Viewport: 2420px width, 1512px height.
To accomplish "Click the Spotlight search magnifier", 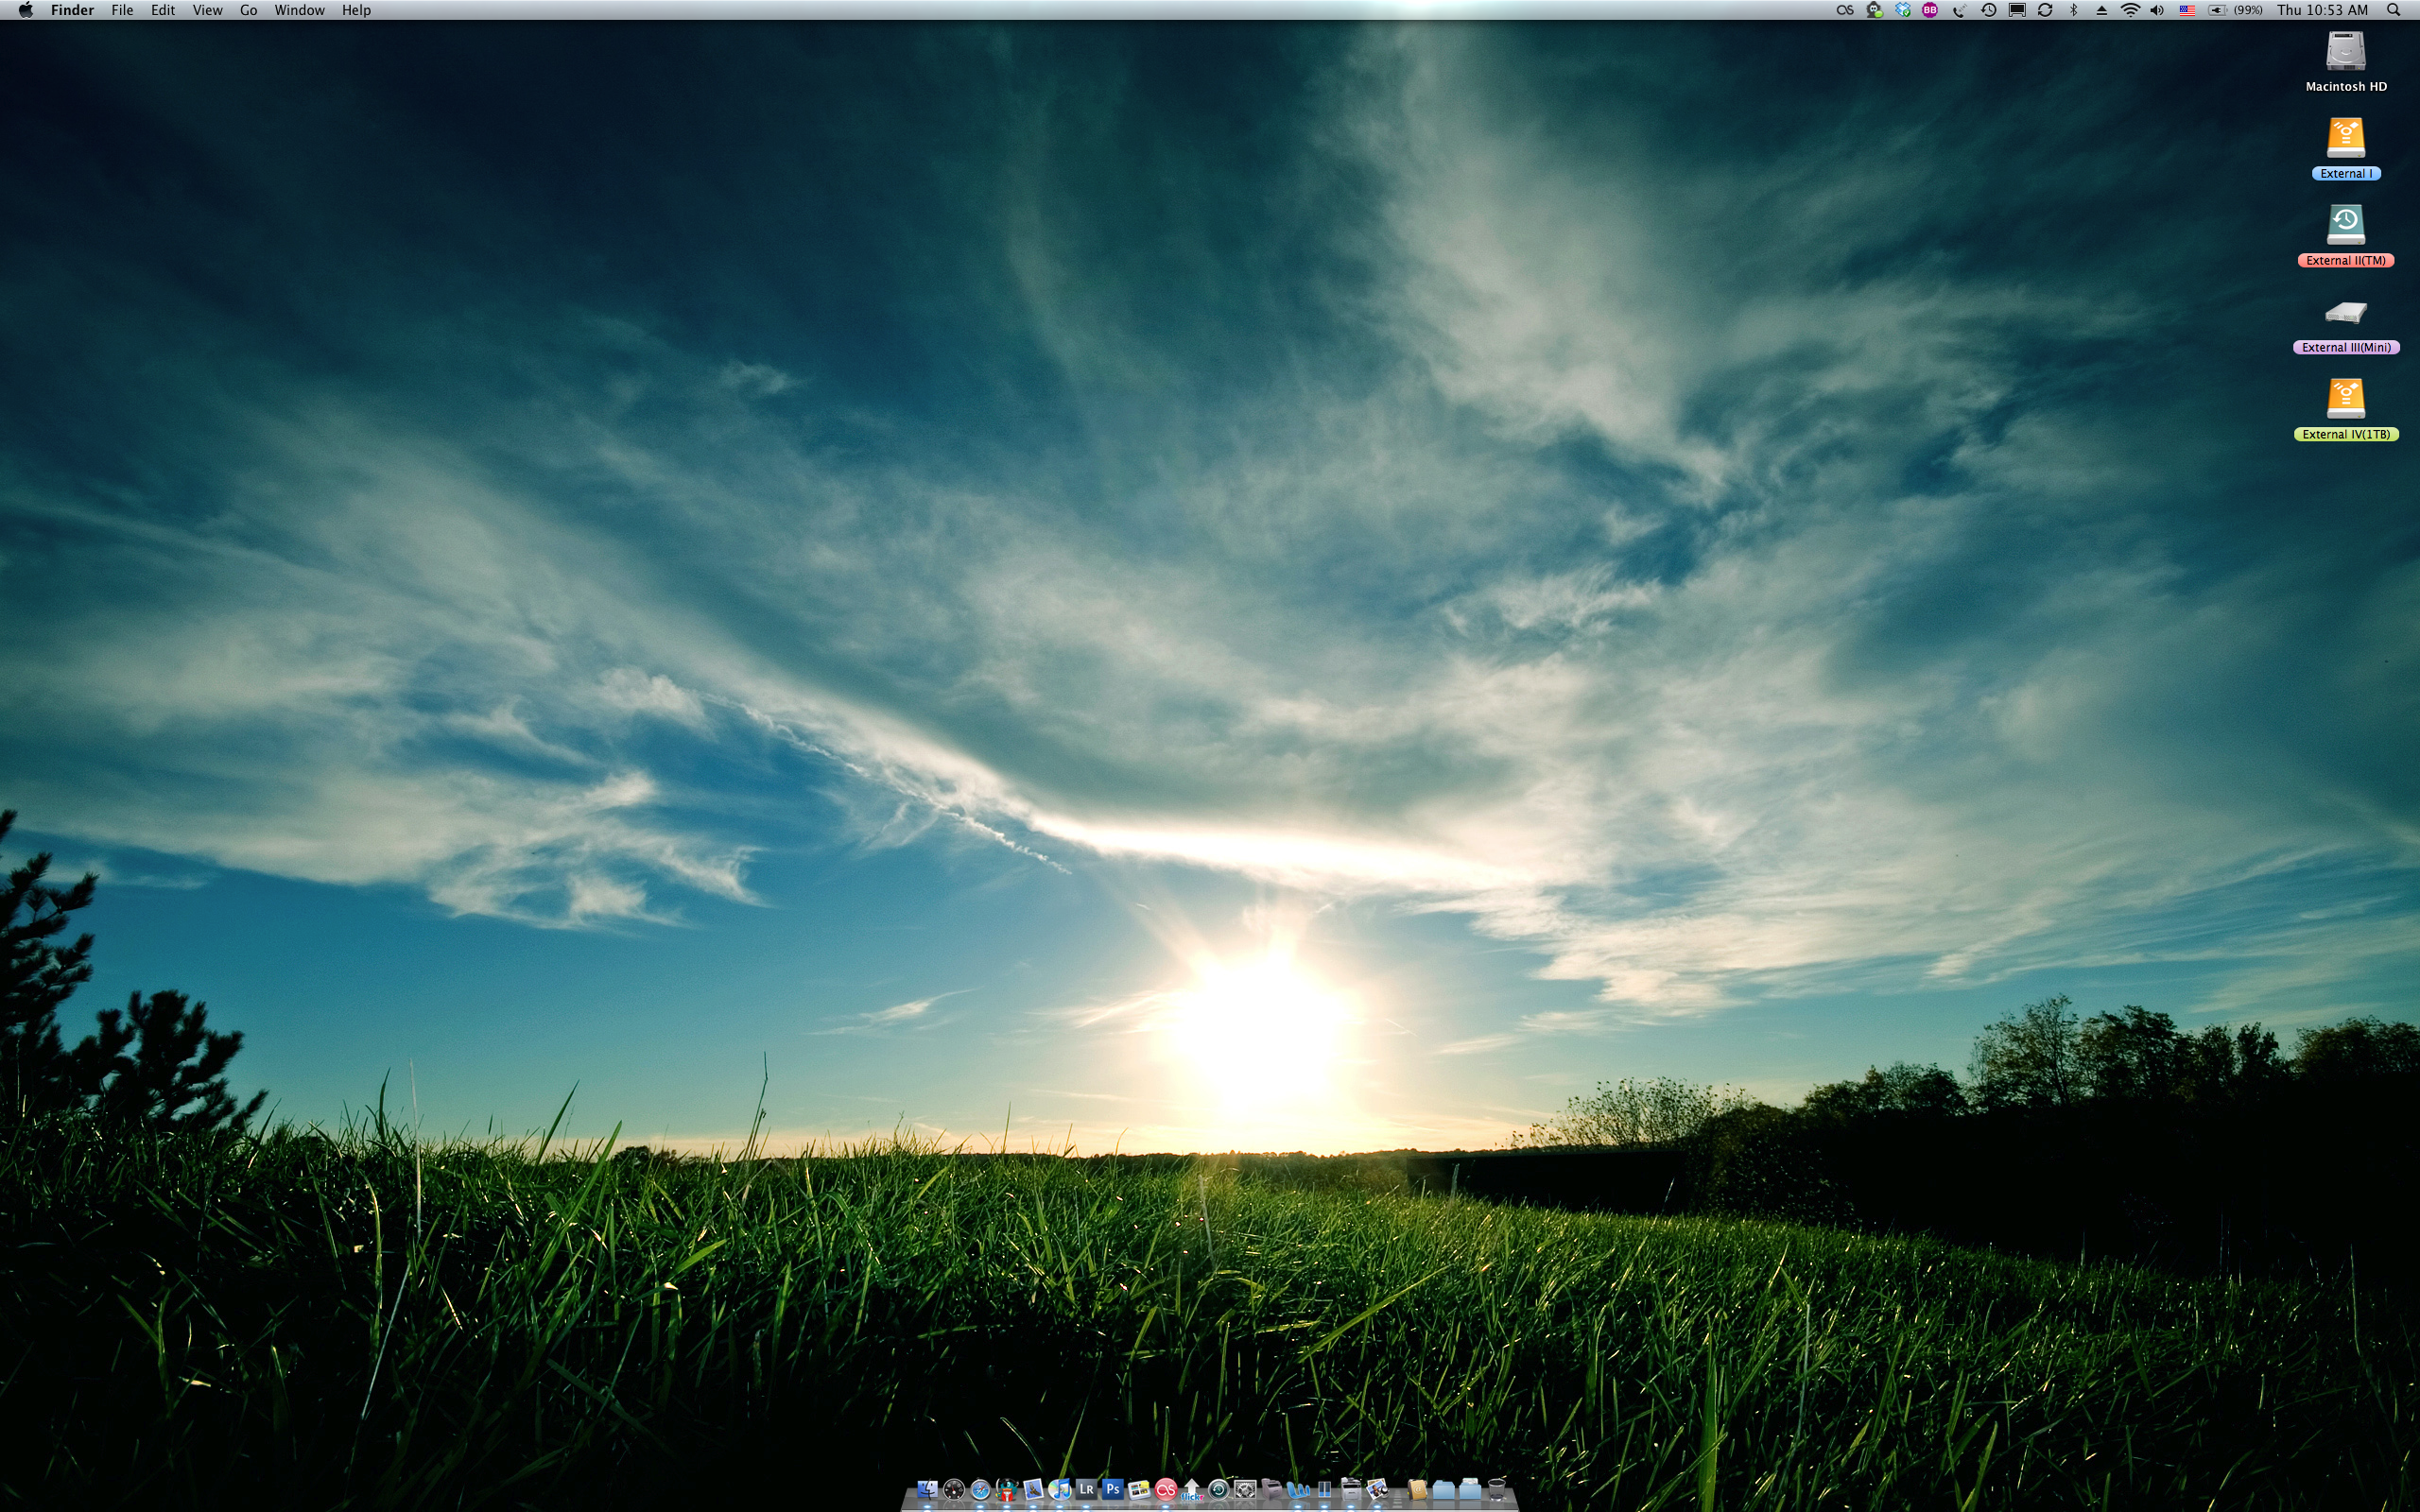I will [x=2393, y=10].
